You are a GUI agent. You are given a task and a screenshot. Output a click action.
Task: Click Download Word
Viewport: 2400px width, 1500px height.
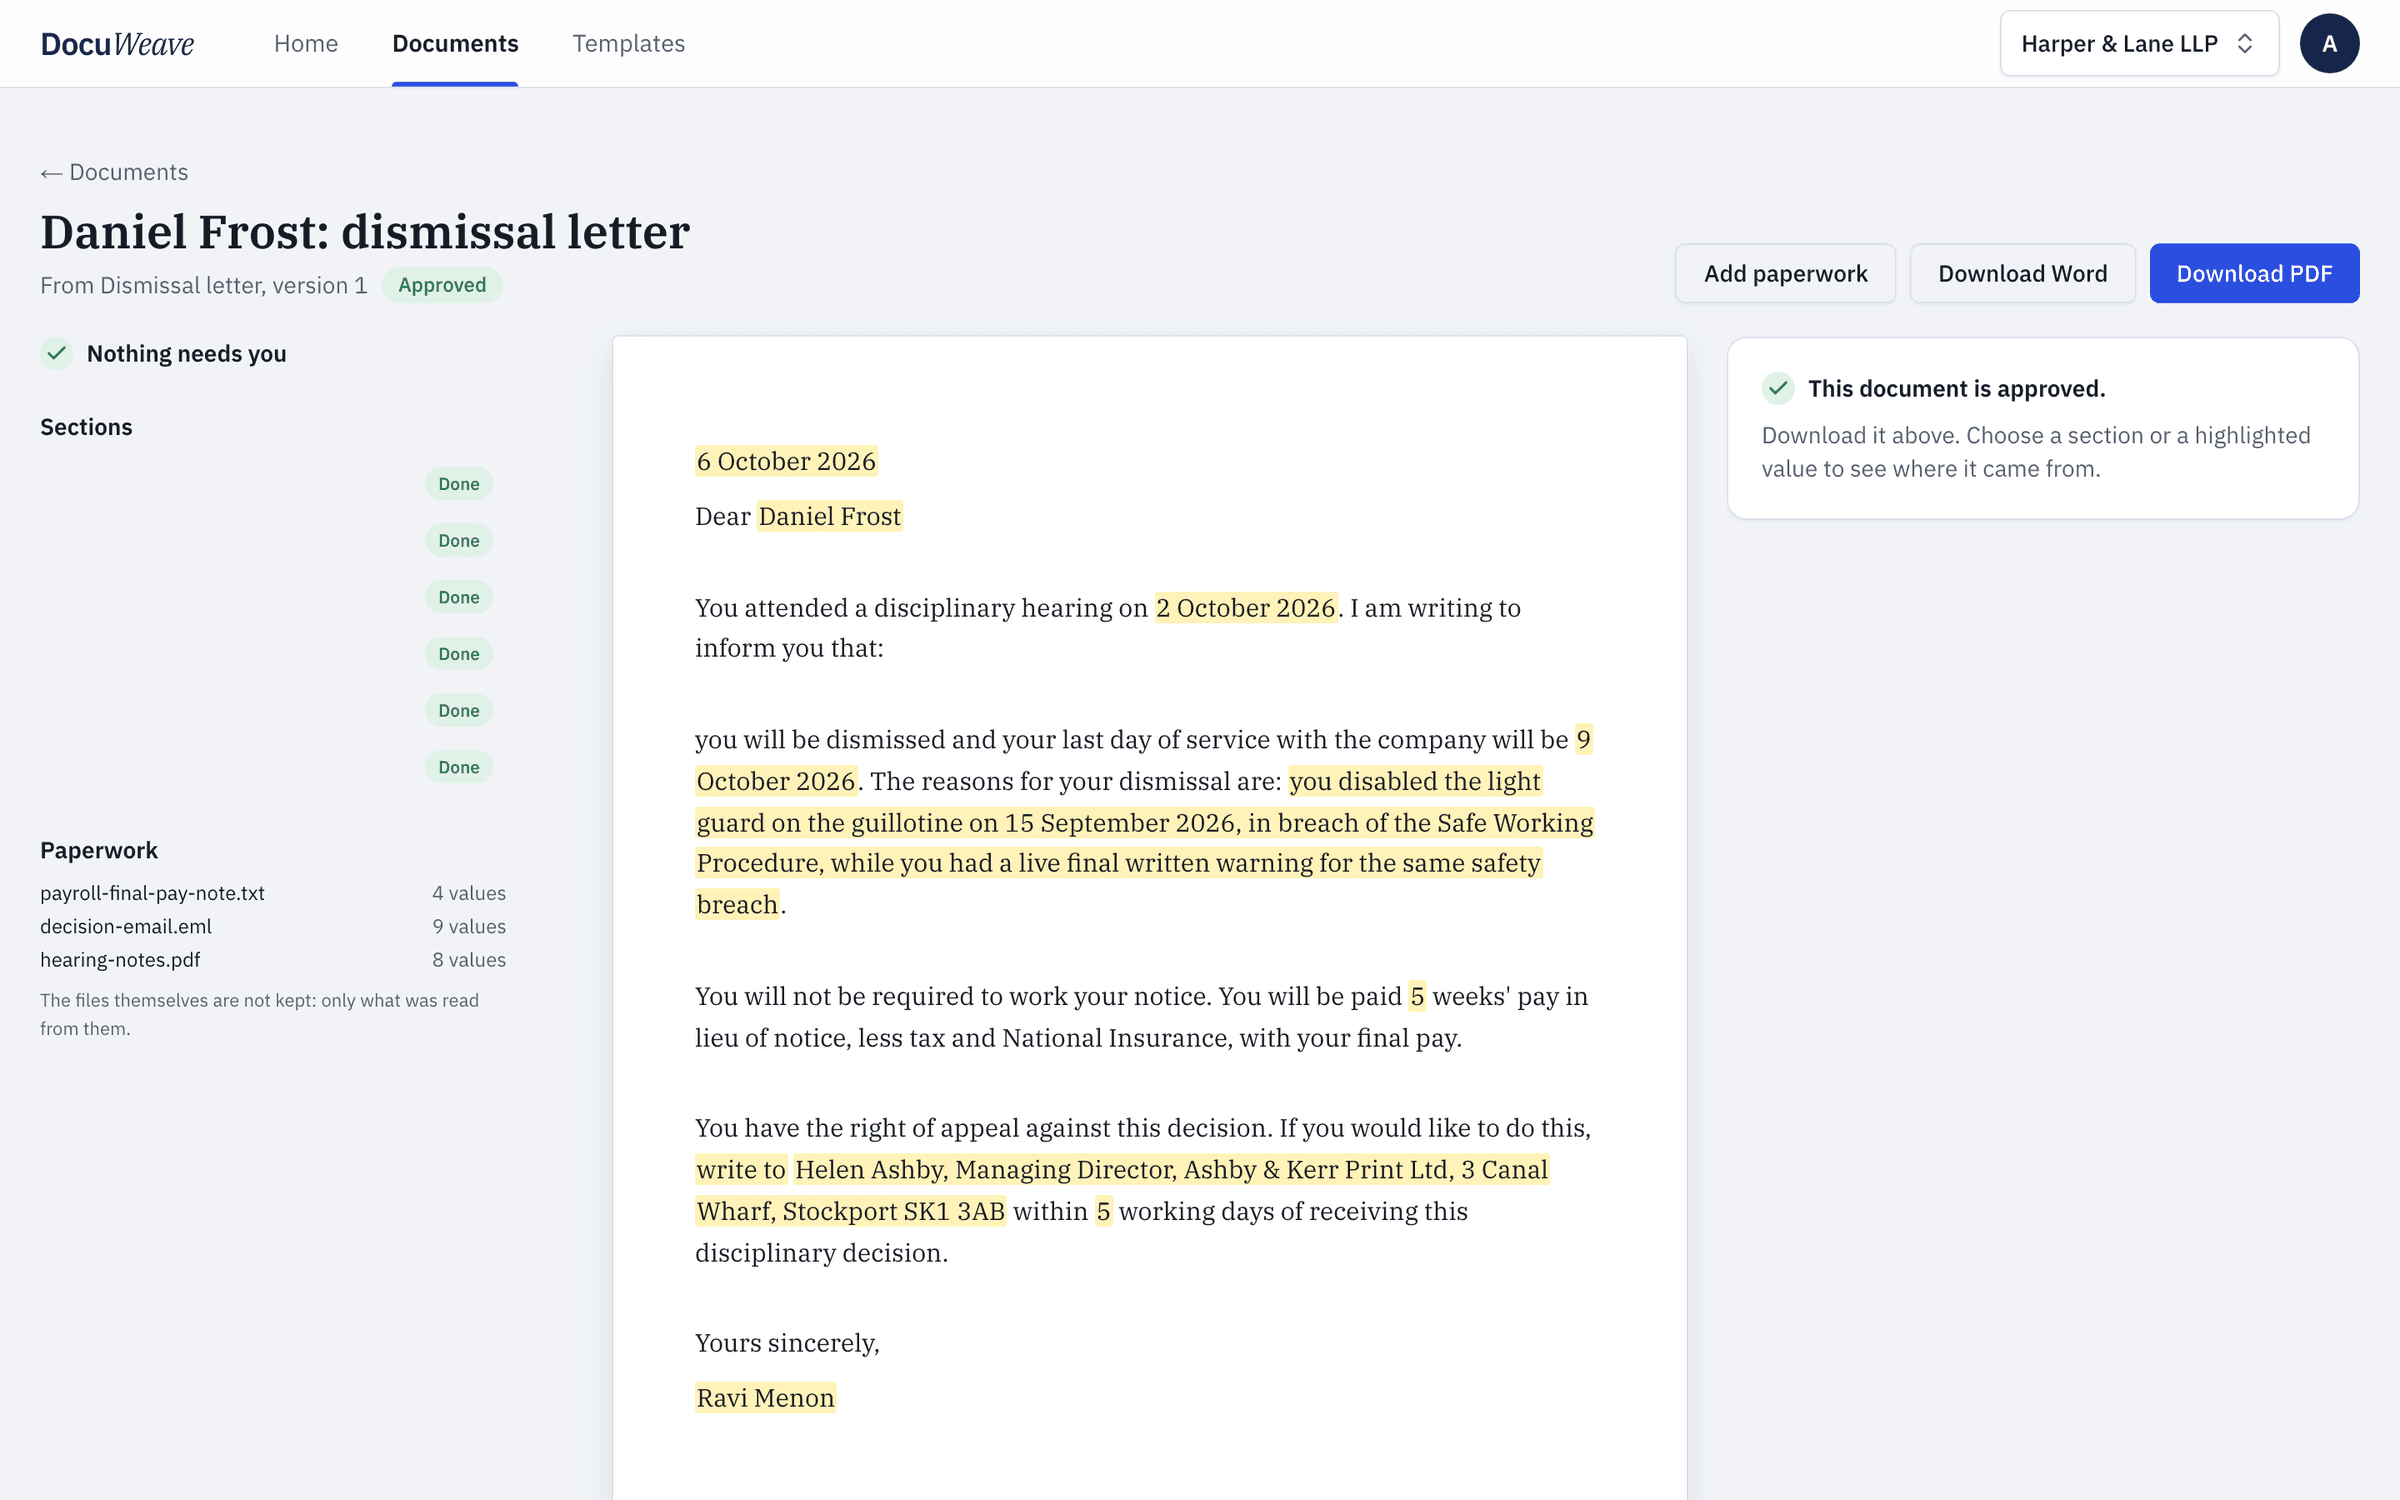pos(2022,273)
